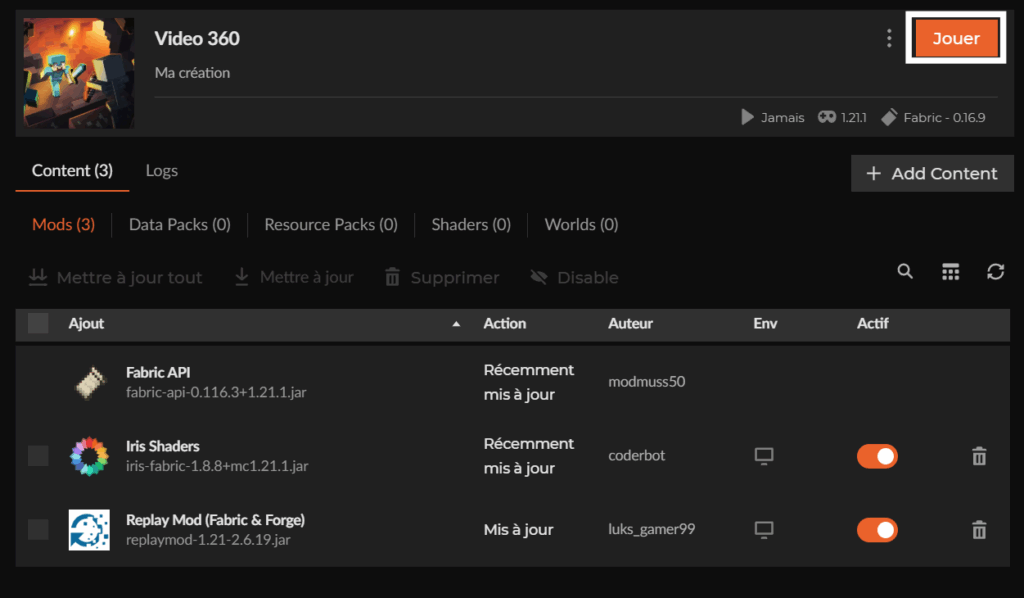This screenshot has width=1024, height=598.
Task: Tick the select-all checkbox in header
Action: tap(38, 323)
